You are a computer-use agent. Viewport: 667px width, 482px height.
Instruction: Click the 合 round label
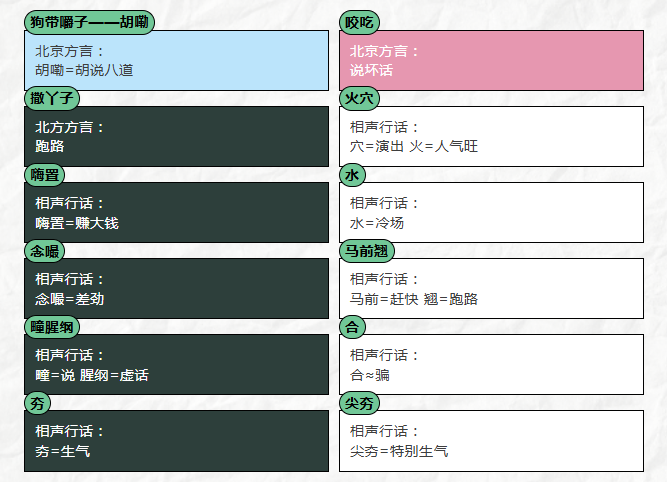(x=352, y=327)
